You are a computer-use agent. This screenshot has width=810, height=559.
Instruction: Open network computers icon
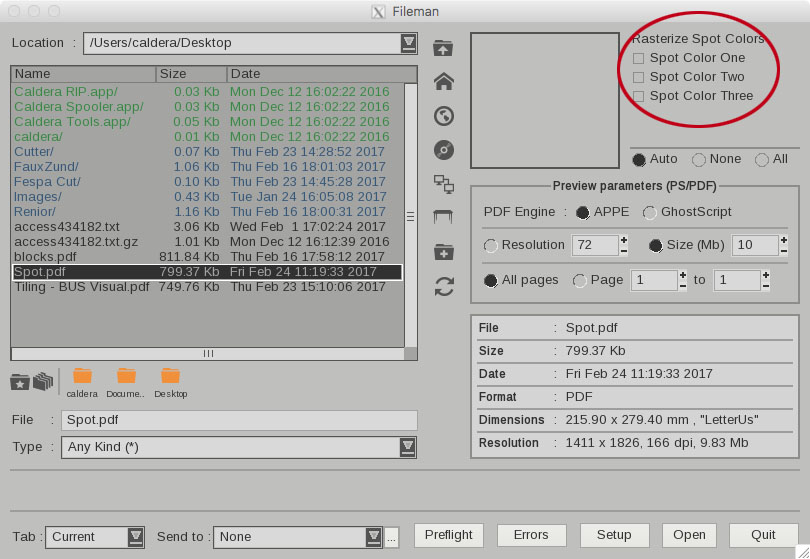444,184
